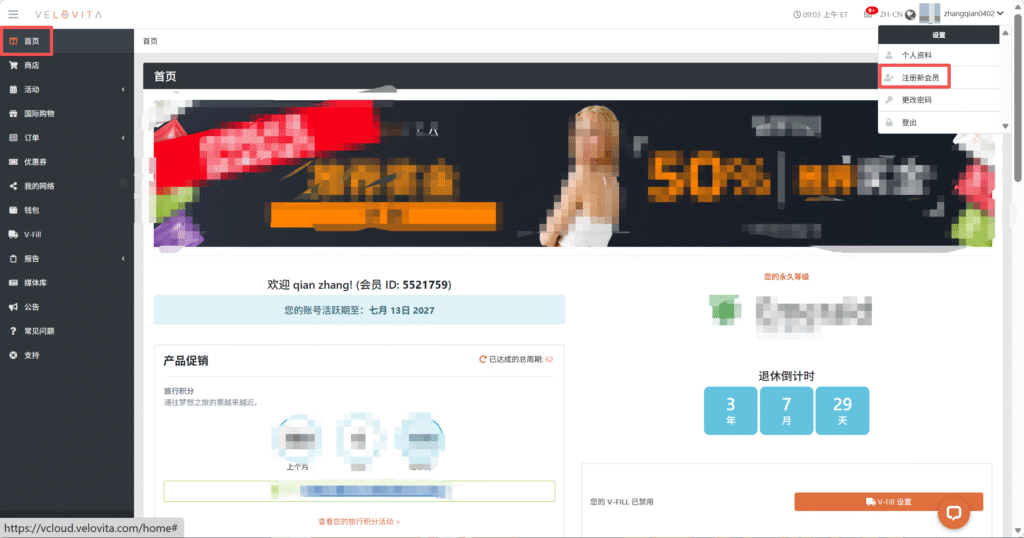Select 注册新会员 from the account menu
Image resolution: width=1024 pixels, height=538 pixels.
pyautogui.click(x=919, y=77)
